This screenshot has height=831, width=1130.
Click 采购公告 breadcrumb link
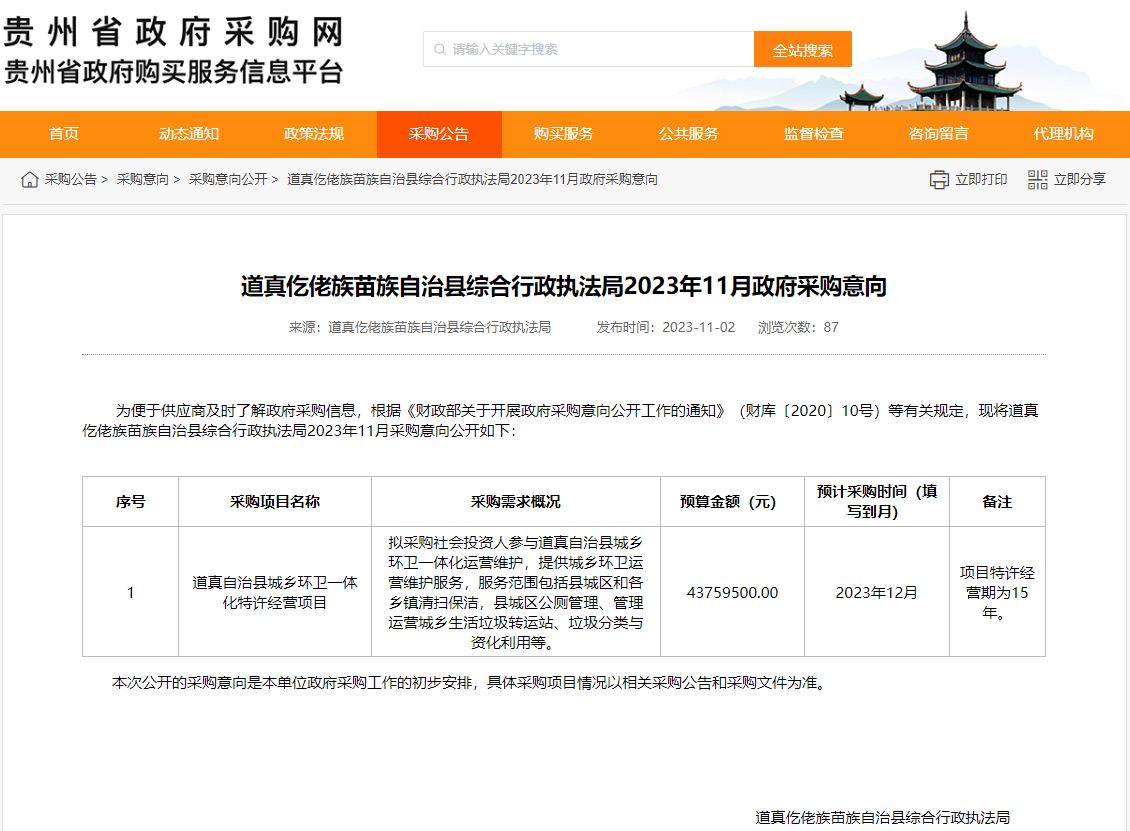[x=70, y=180]
